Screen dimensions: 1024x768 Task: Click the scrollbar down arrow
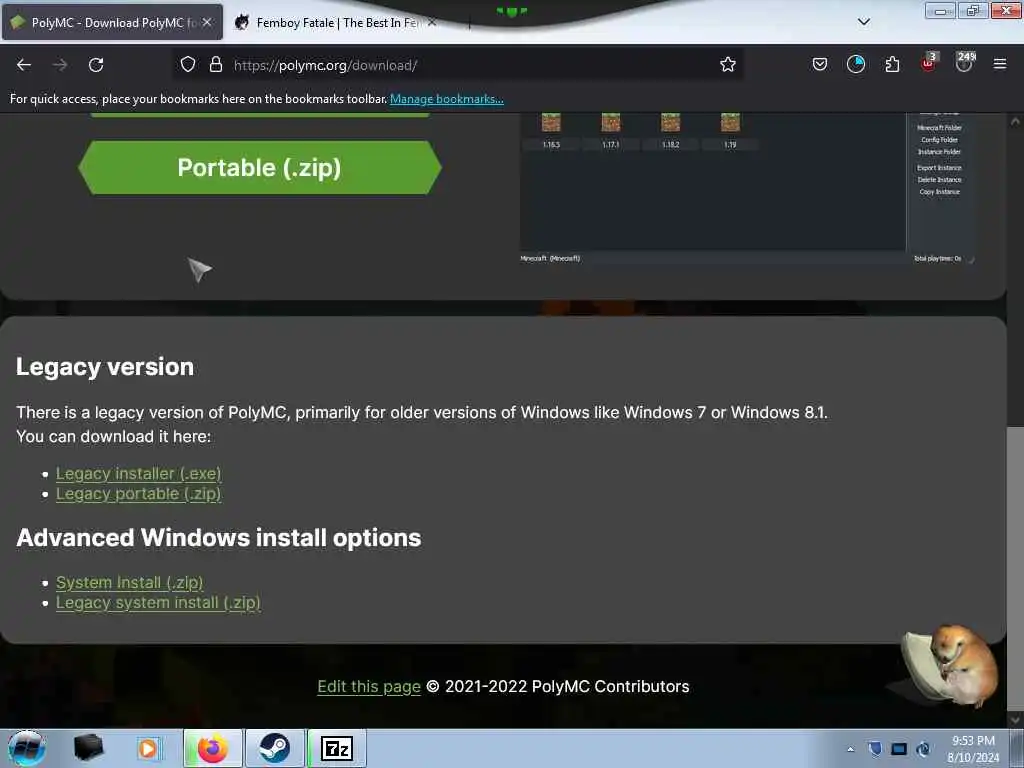pos(1014,719)
